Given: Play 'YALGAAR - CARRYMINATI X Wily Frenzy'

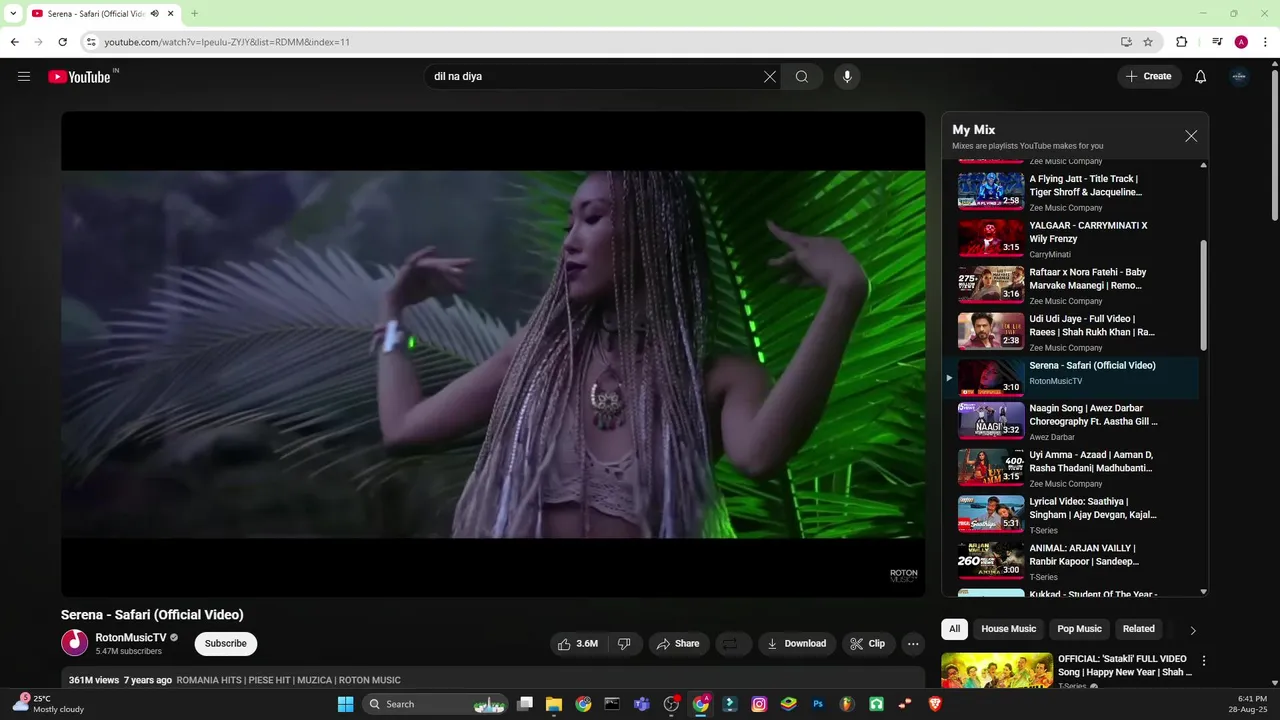Looking at the screenshot, I should 1071,239.
